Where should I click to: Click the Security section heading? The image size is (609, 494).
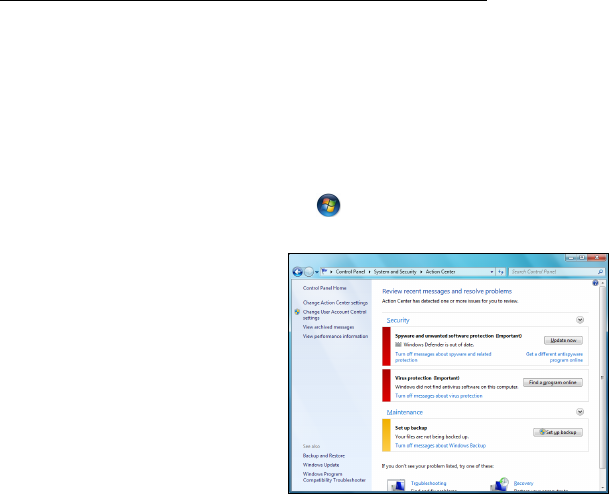[398, 320]
